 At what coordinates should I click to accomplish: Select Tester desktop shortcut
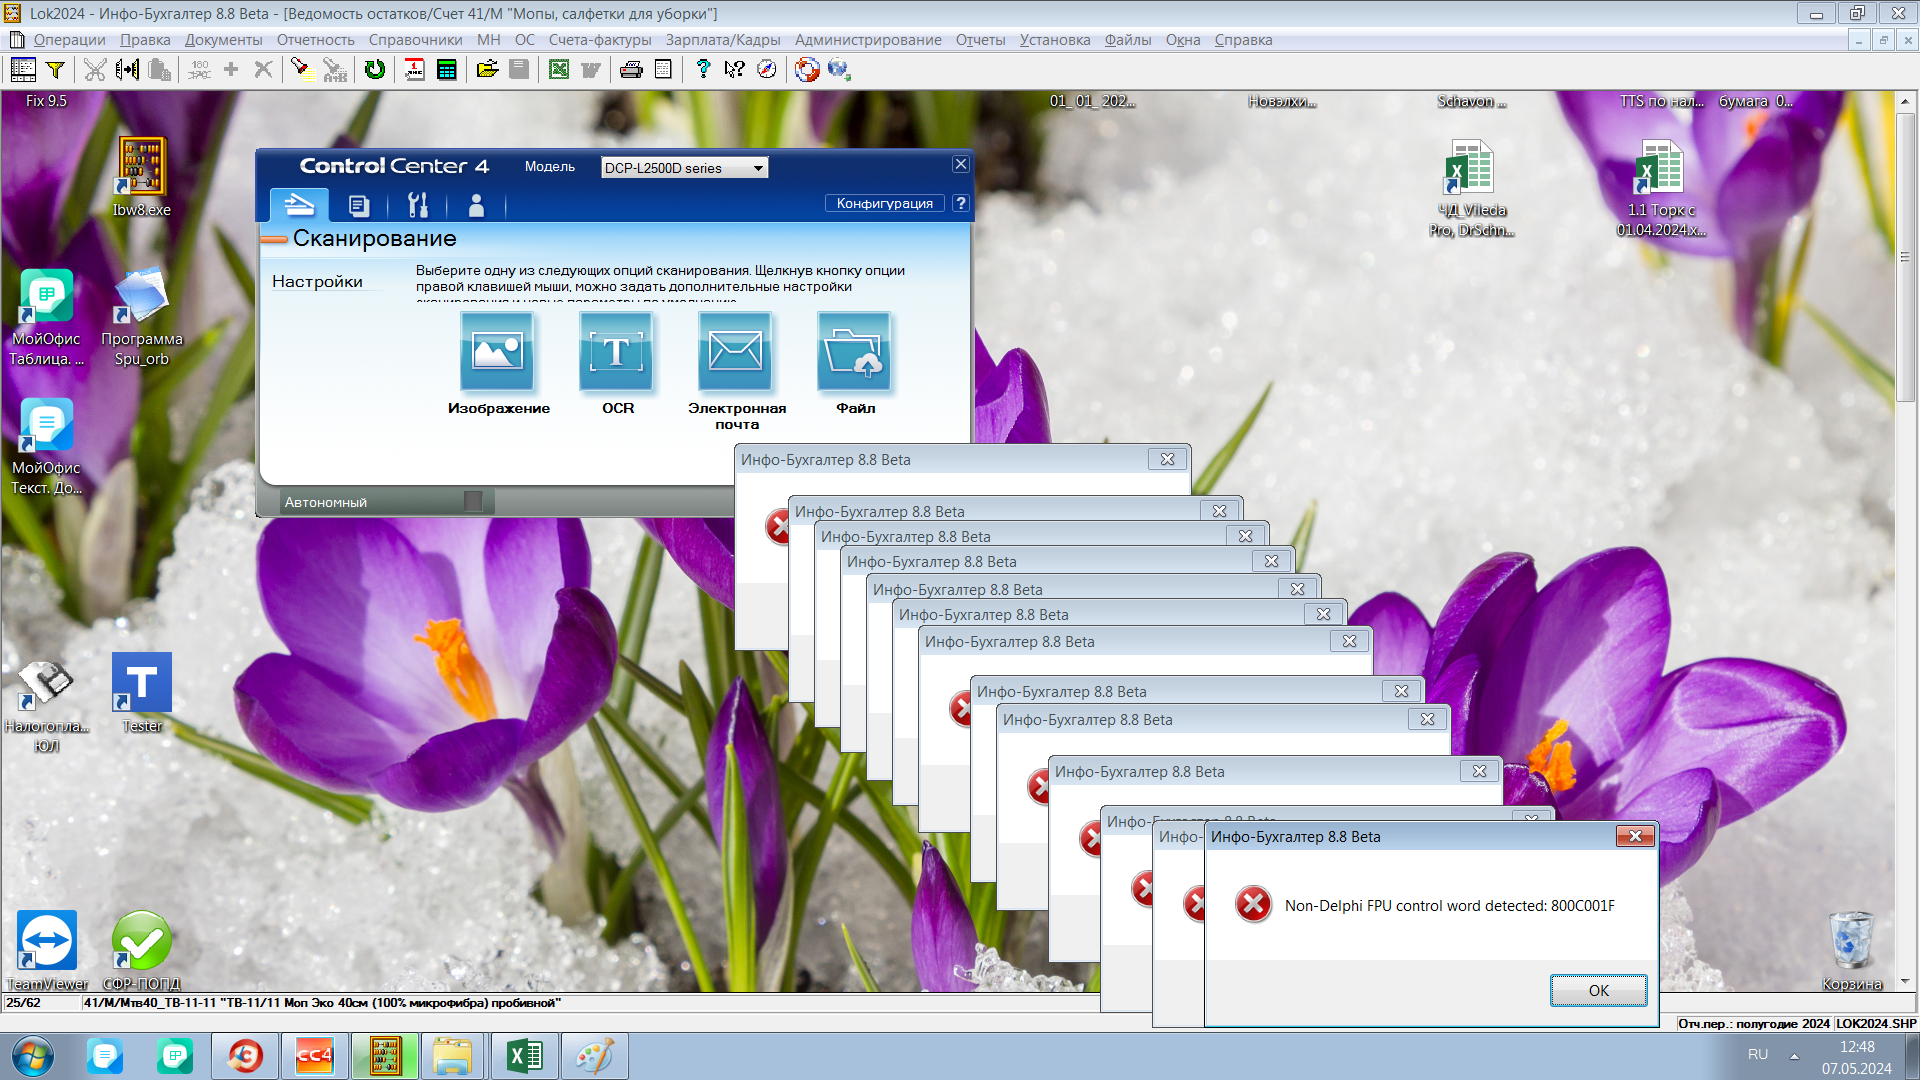141,692
